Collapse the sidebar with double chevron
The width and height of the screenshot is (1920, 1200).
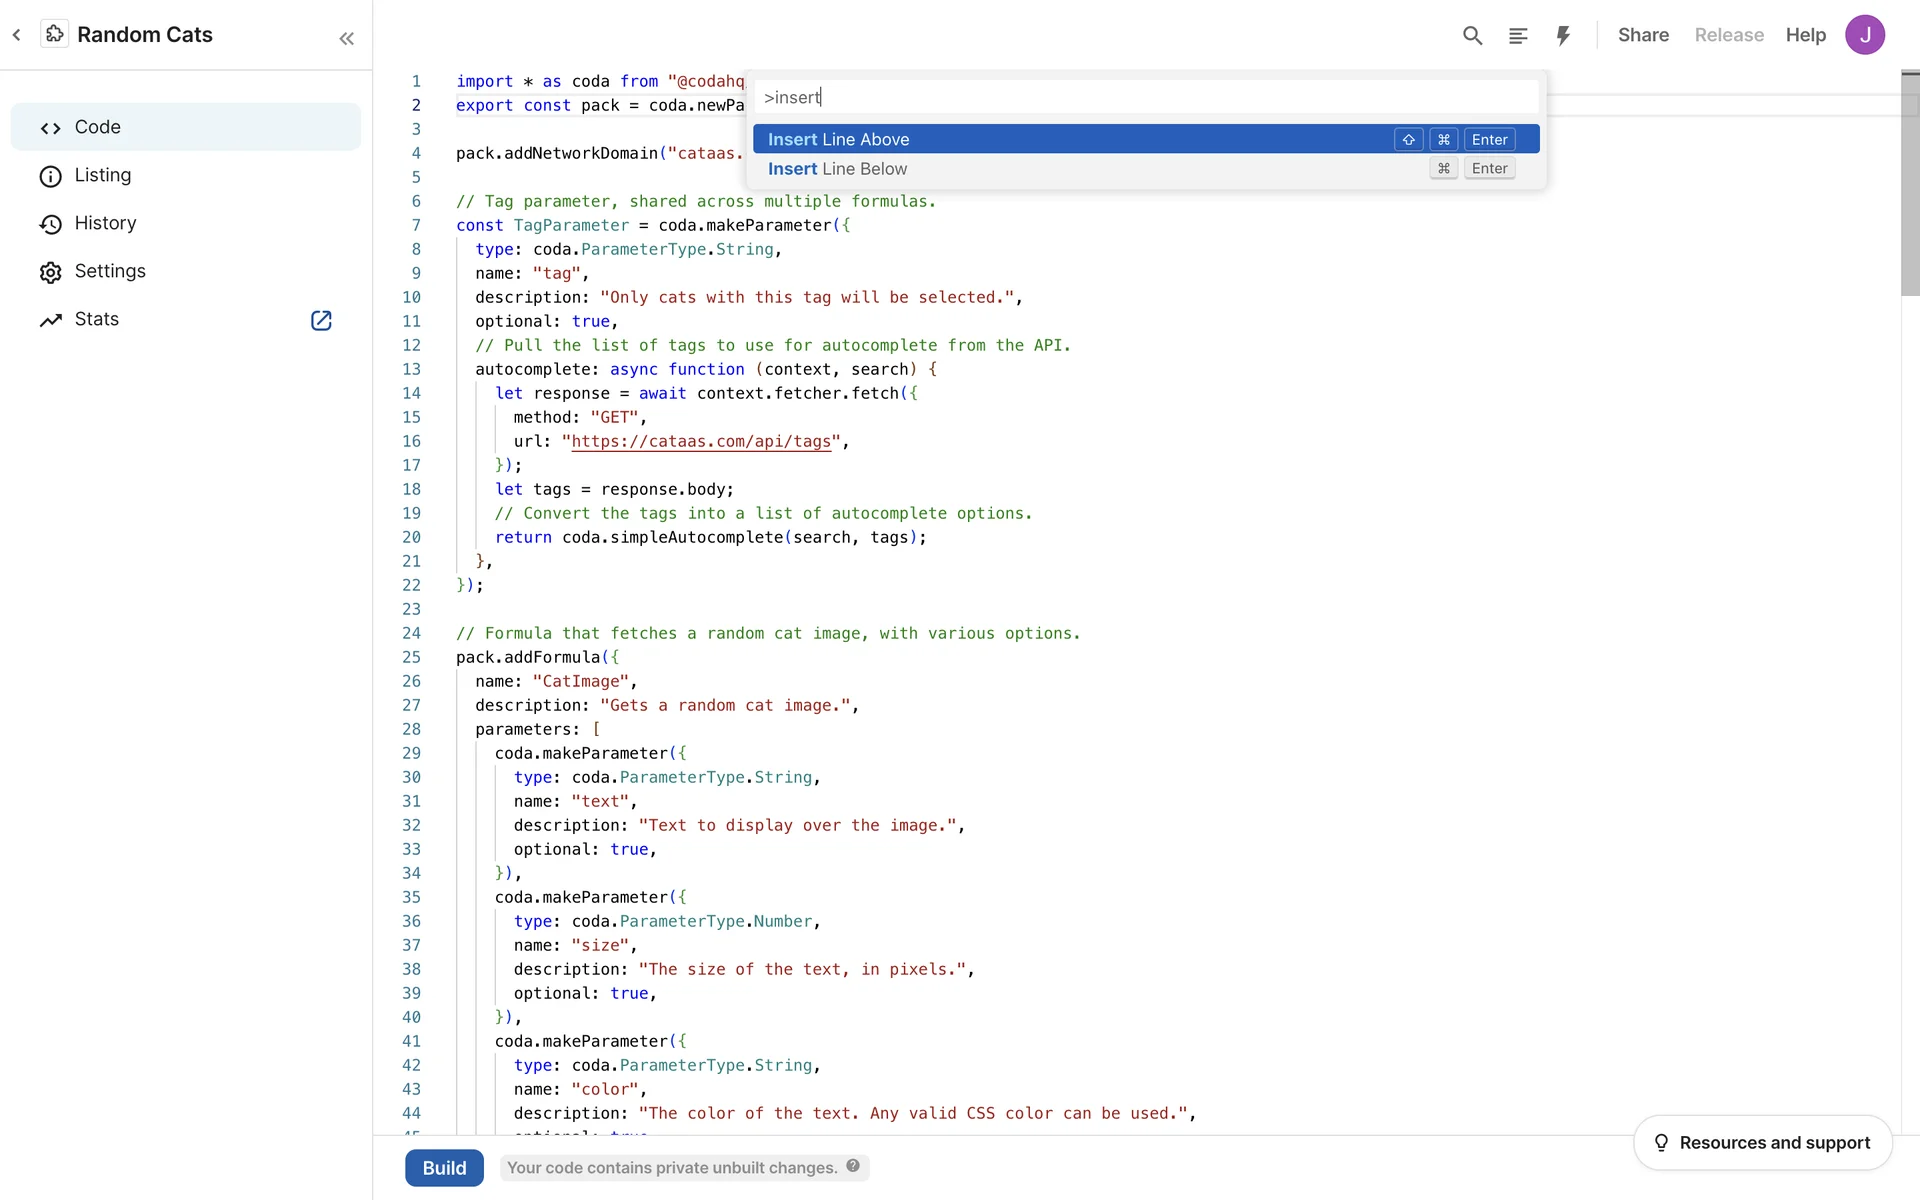pos(346,39)
